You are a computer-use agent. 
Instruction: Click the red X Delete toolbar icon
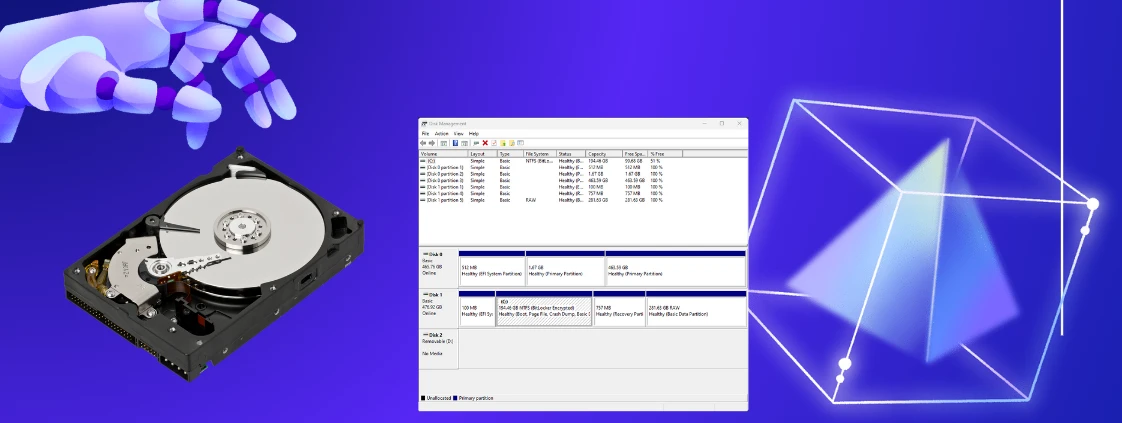click(x=485, y=143)
